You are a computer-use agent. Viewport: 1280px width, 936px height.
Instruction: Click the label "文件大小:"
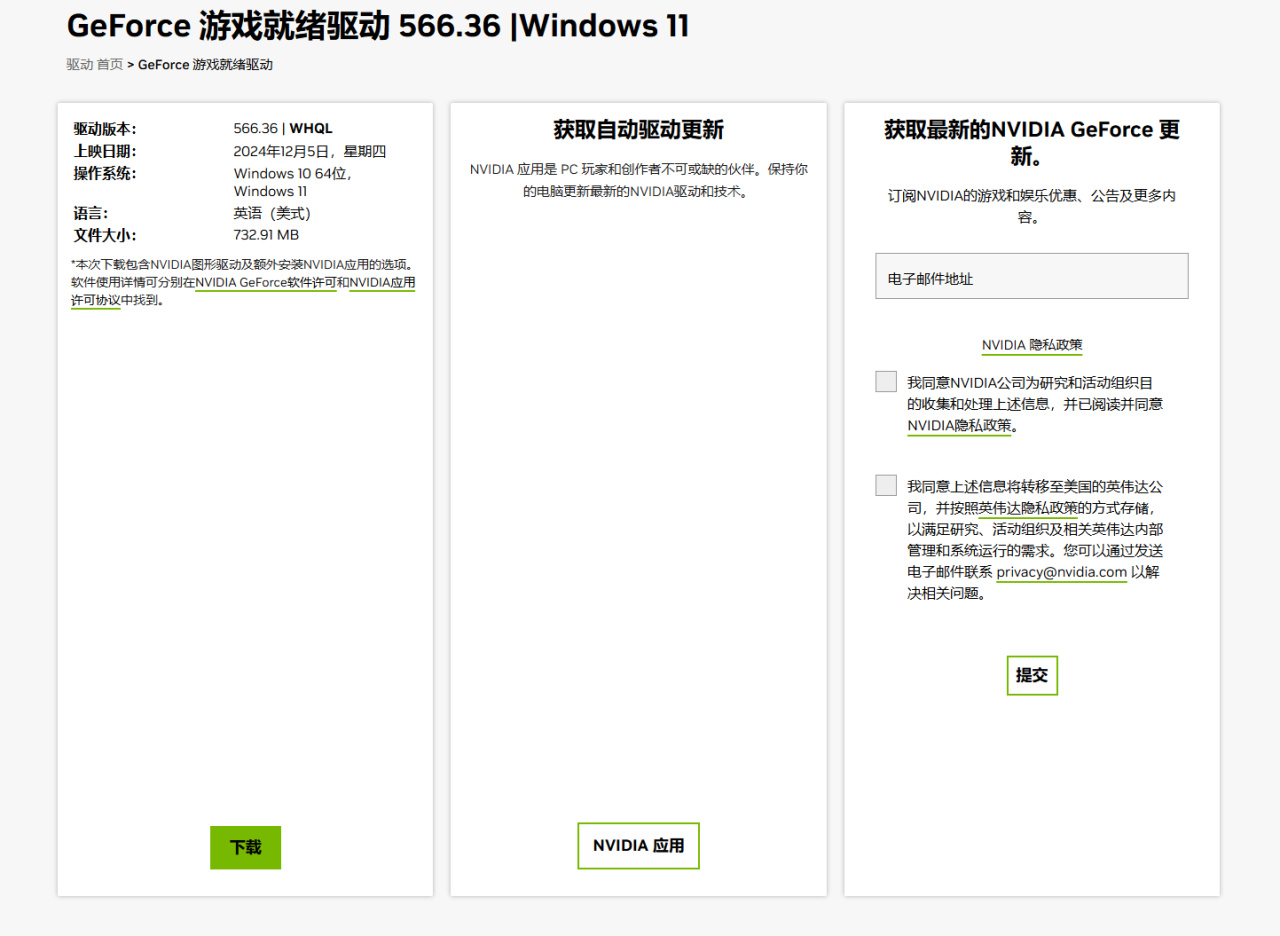tap(105, 235)
